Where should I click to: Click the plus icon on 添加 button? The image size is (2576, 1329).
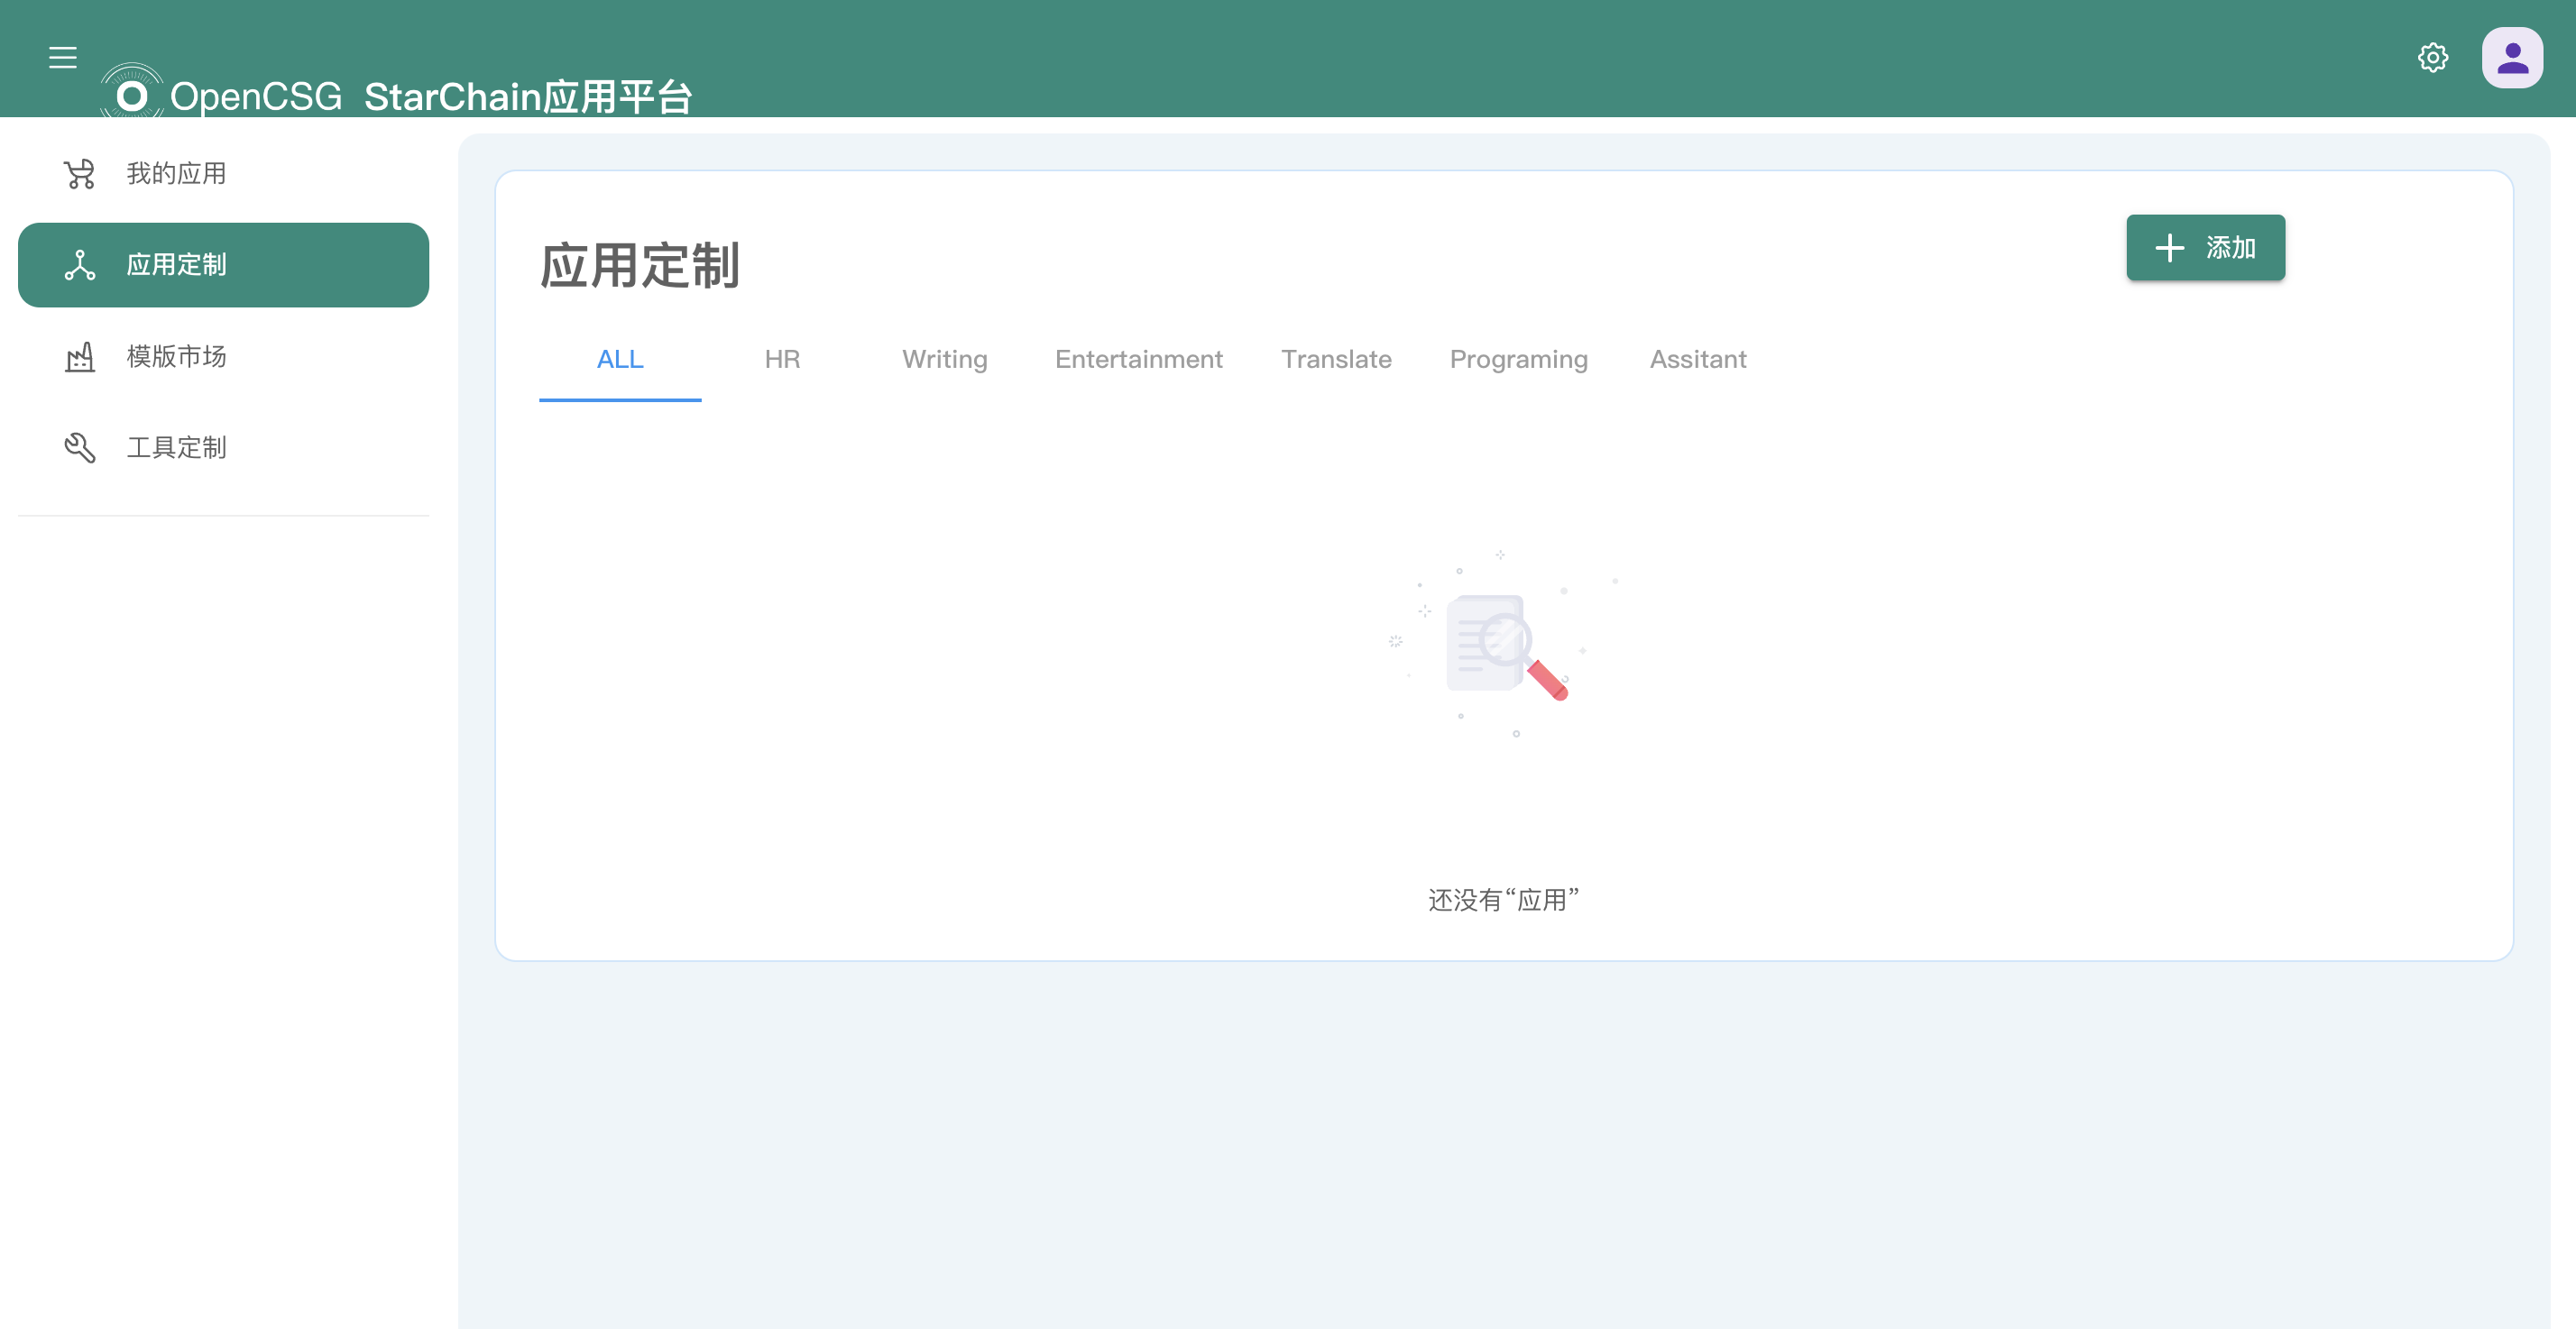point(2169,248)
